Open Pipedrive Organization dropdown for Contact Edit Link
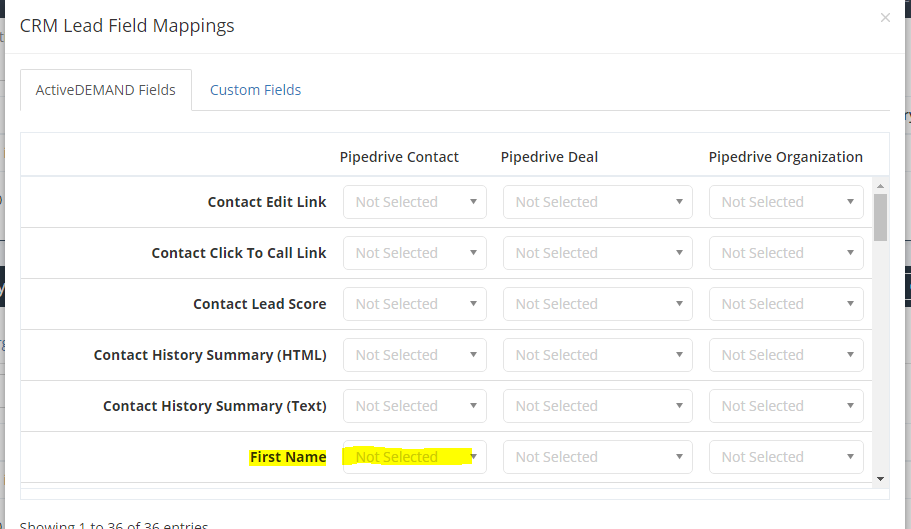The width and height of the screenshot is (911, 529). point(786,202)
